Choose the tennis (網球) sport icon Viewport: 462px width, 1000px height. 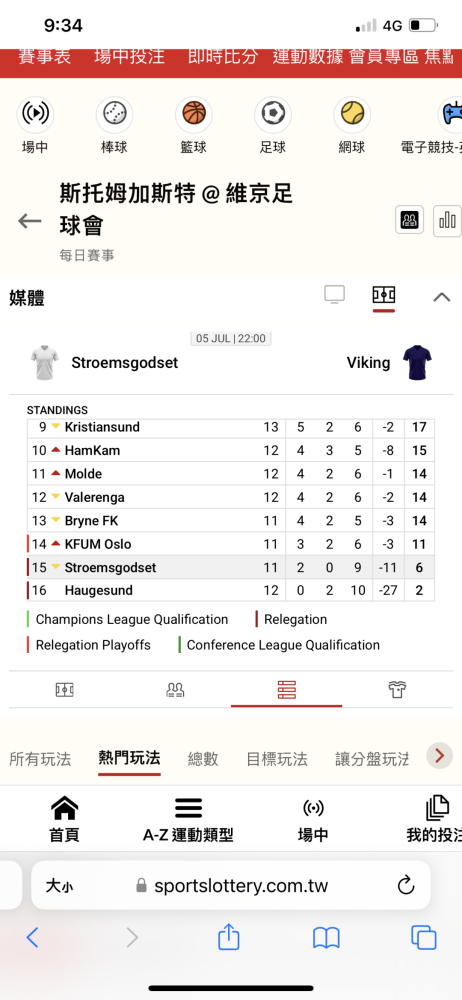click(x=352, y=114)
